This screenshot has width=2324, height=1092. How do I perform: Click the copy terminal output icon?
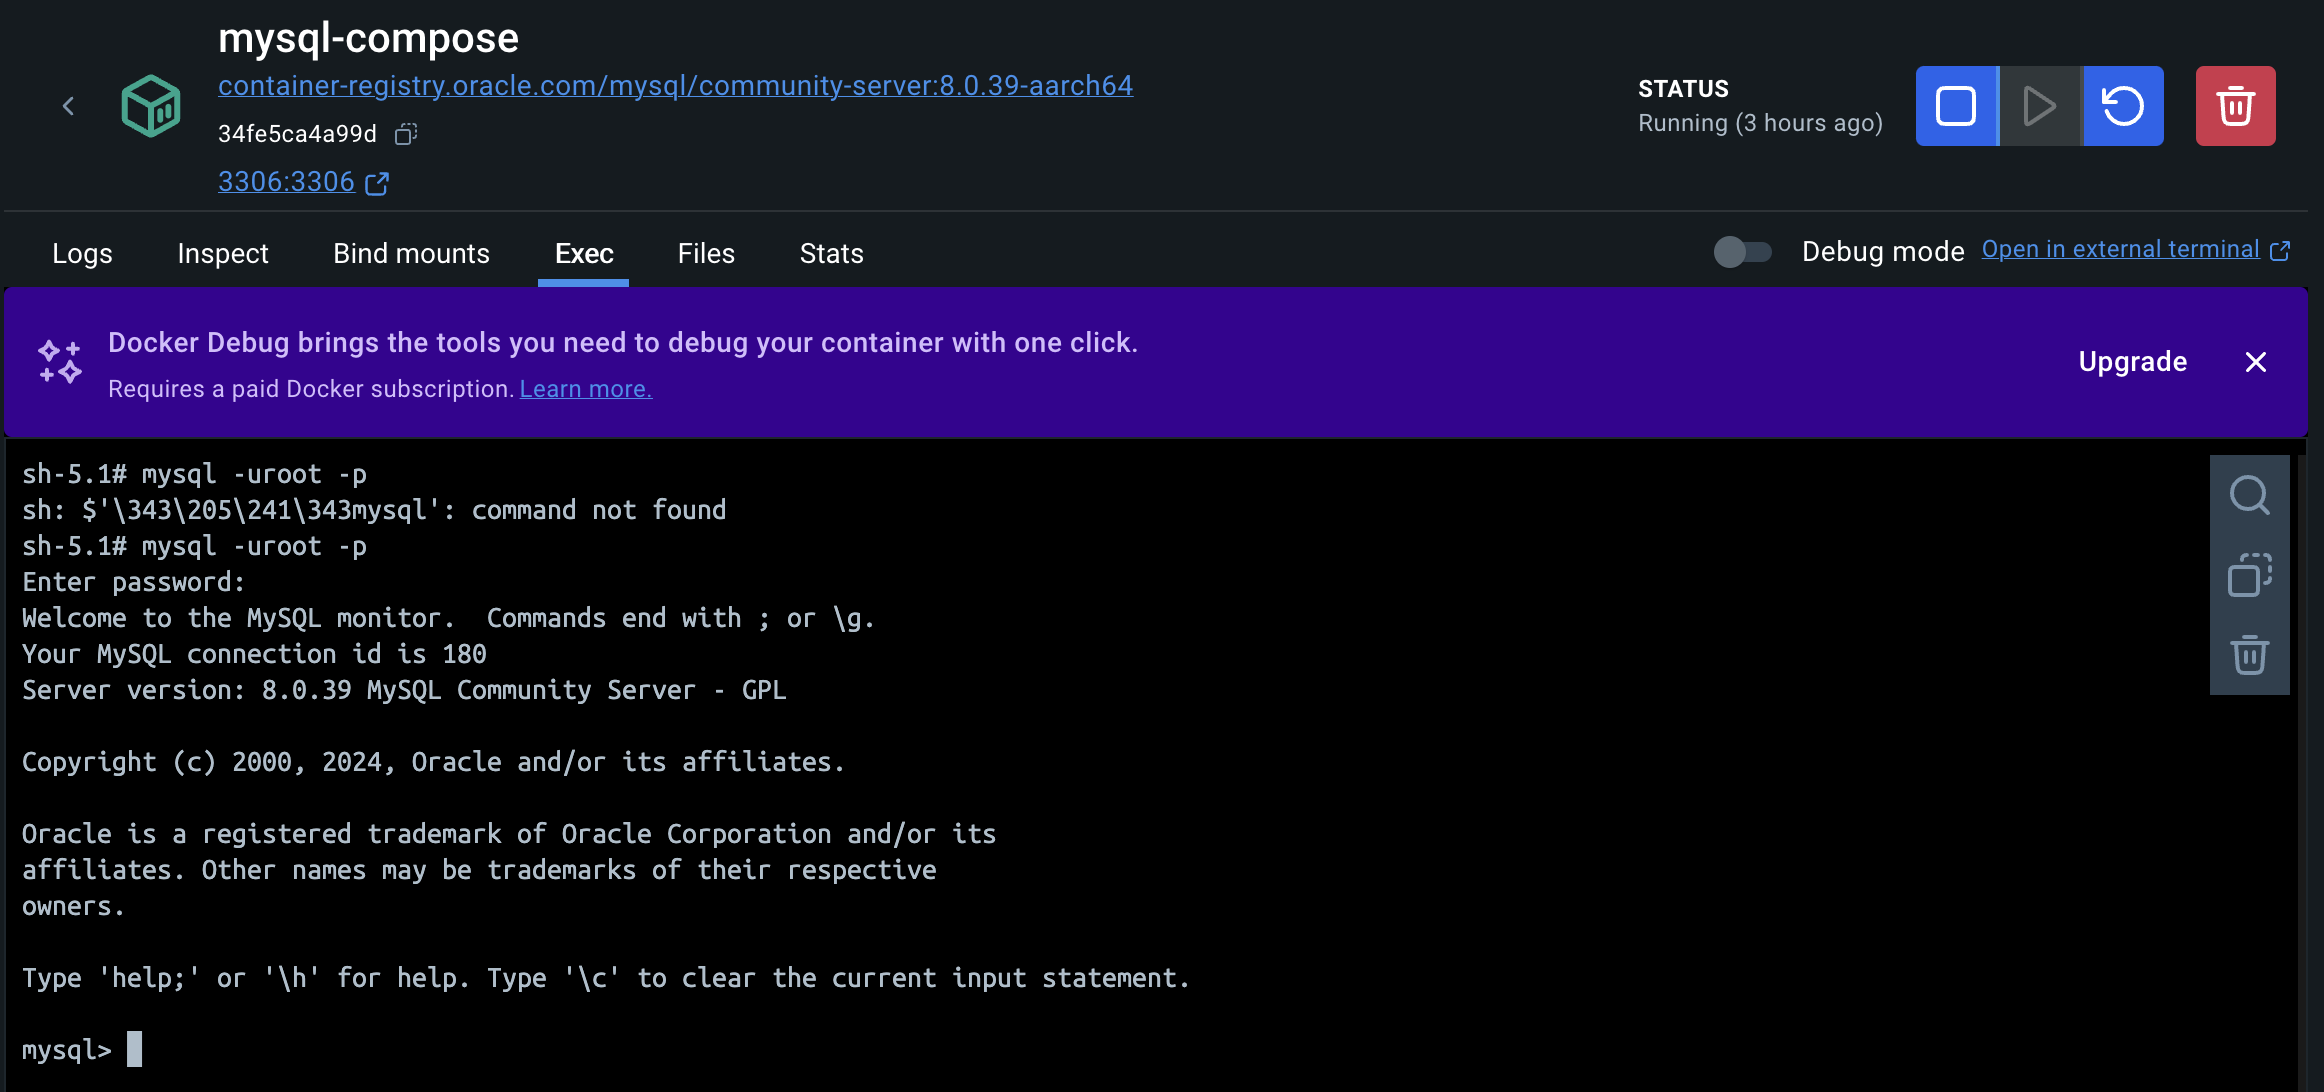tap(2249, 575)
